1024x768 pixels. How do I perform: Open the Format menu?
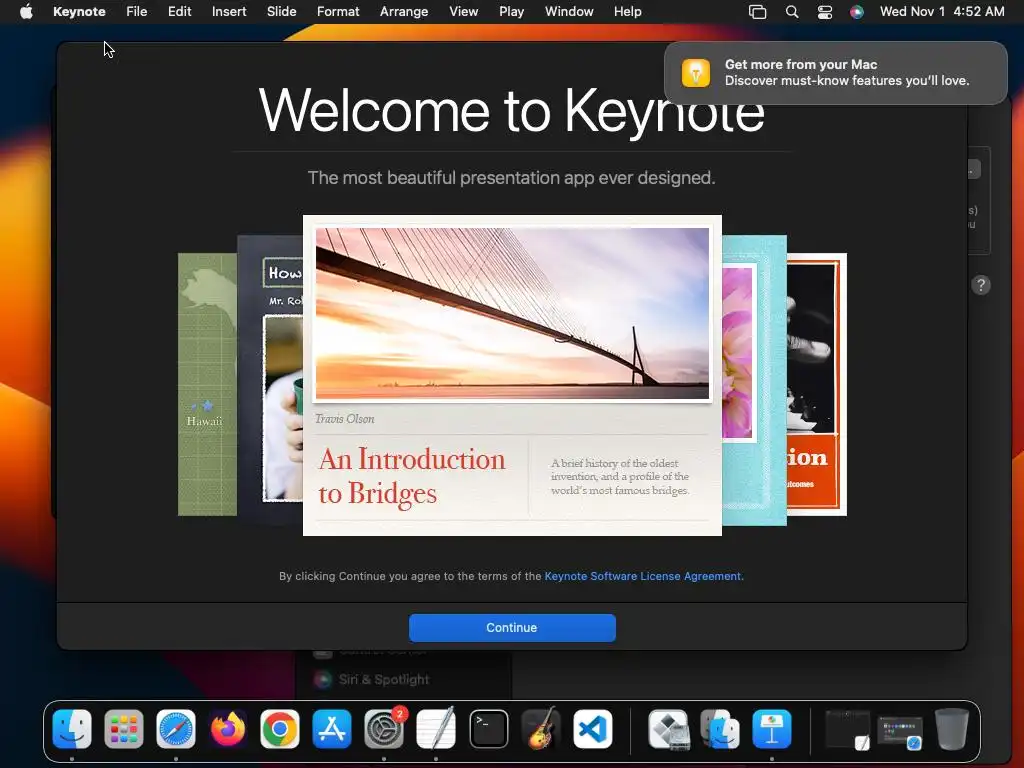[x=338, y=12]
